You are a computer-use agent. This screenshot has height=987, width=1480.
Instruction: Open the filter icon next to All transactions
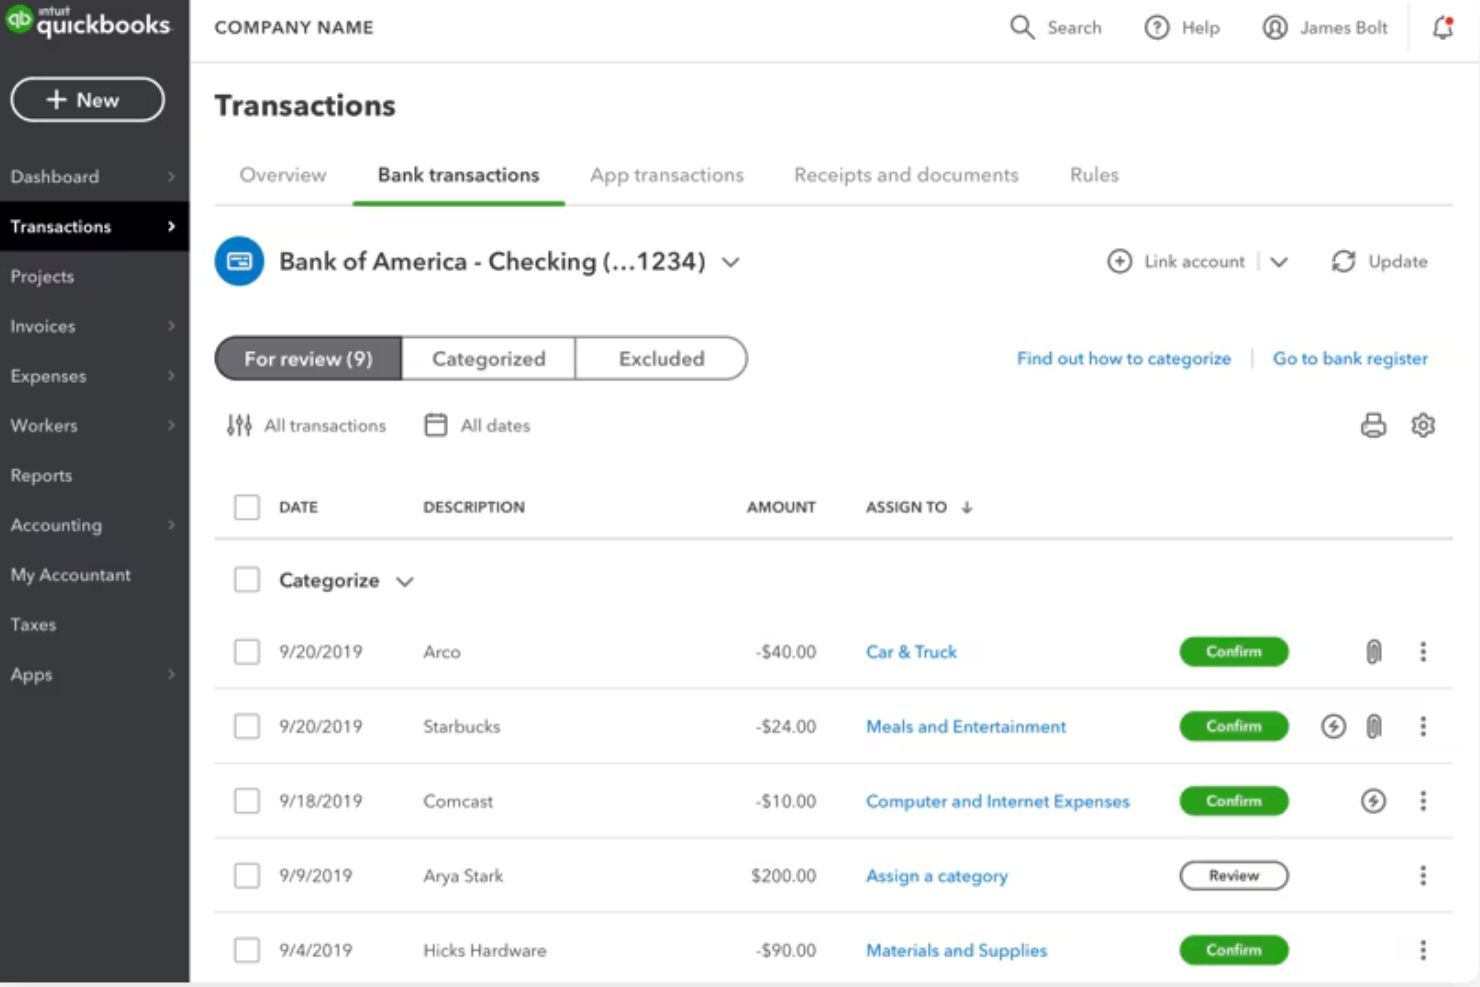pos(239,425)
